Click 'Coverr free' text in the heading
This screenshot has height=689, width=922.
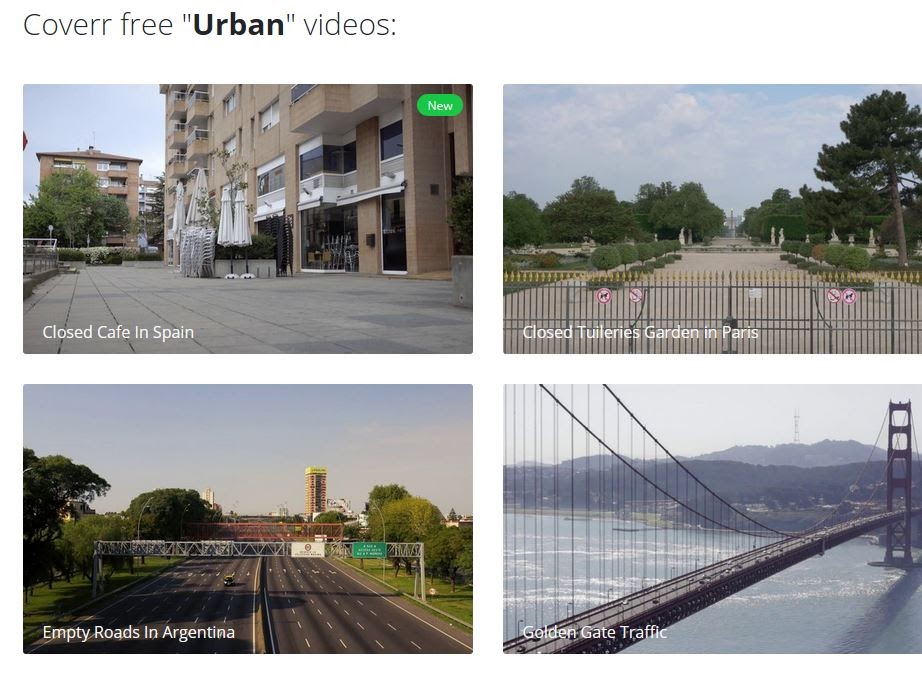point(98,25)
